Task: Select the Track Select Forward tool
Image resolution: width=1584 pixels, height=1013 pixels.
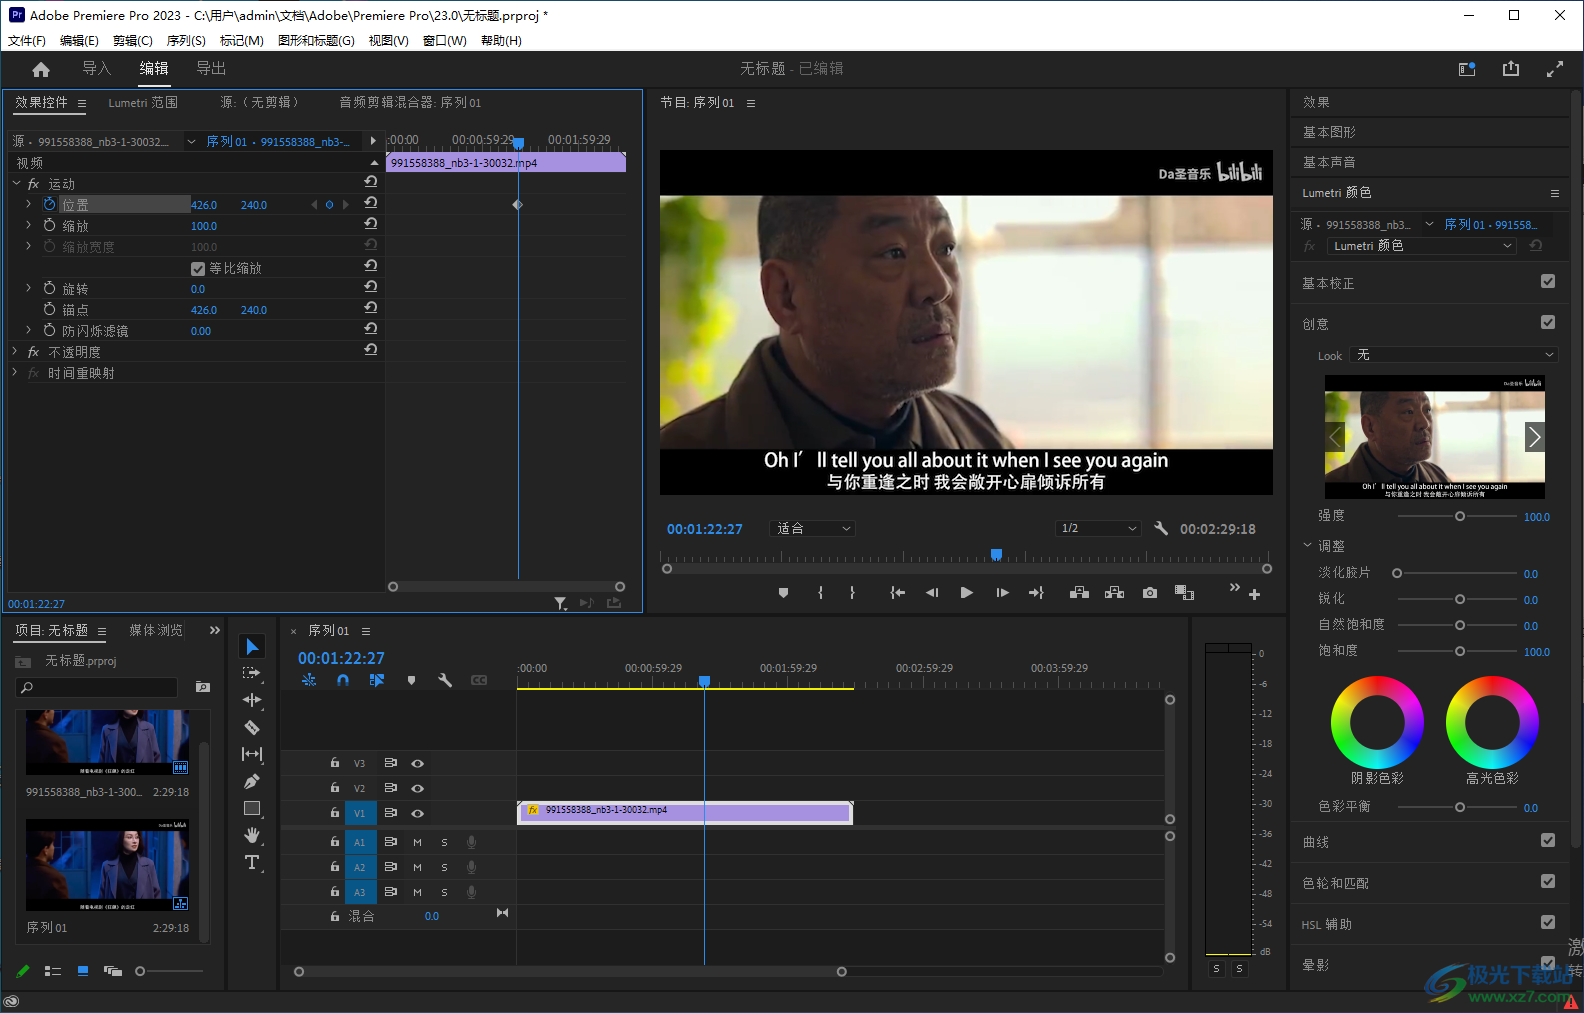Action: (x=252, y=673)
